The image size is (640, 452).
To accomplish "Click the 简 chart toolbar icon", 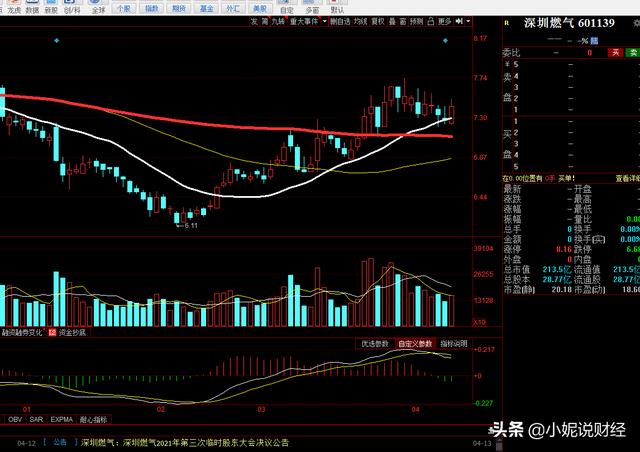I will point(265,21).
